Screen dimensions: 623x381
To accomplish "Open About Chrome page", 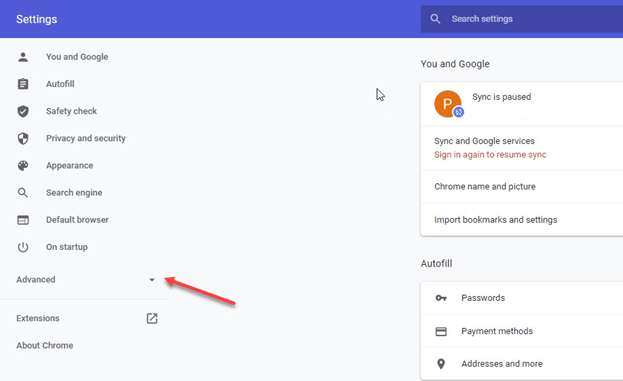I will pos(44,345).
